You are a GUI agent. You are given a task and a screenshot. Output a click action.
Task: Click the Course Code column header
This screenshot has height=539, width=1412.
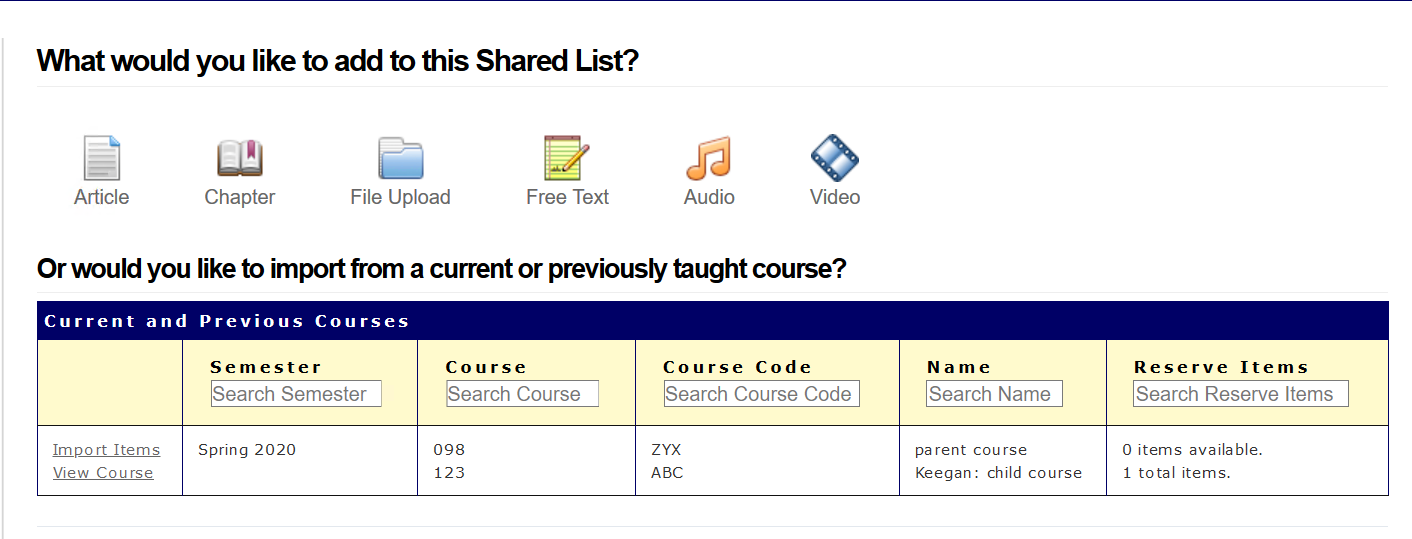737,367
